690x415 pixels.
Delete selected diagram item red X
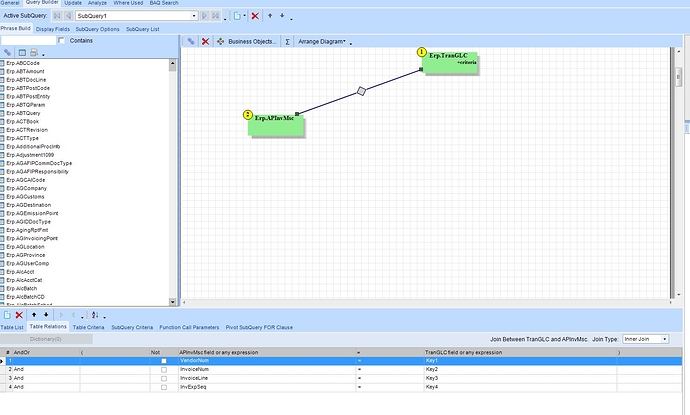(205, 41)
